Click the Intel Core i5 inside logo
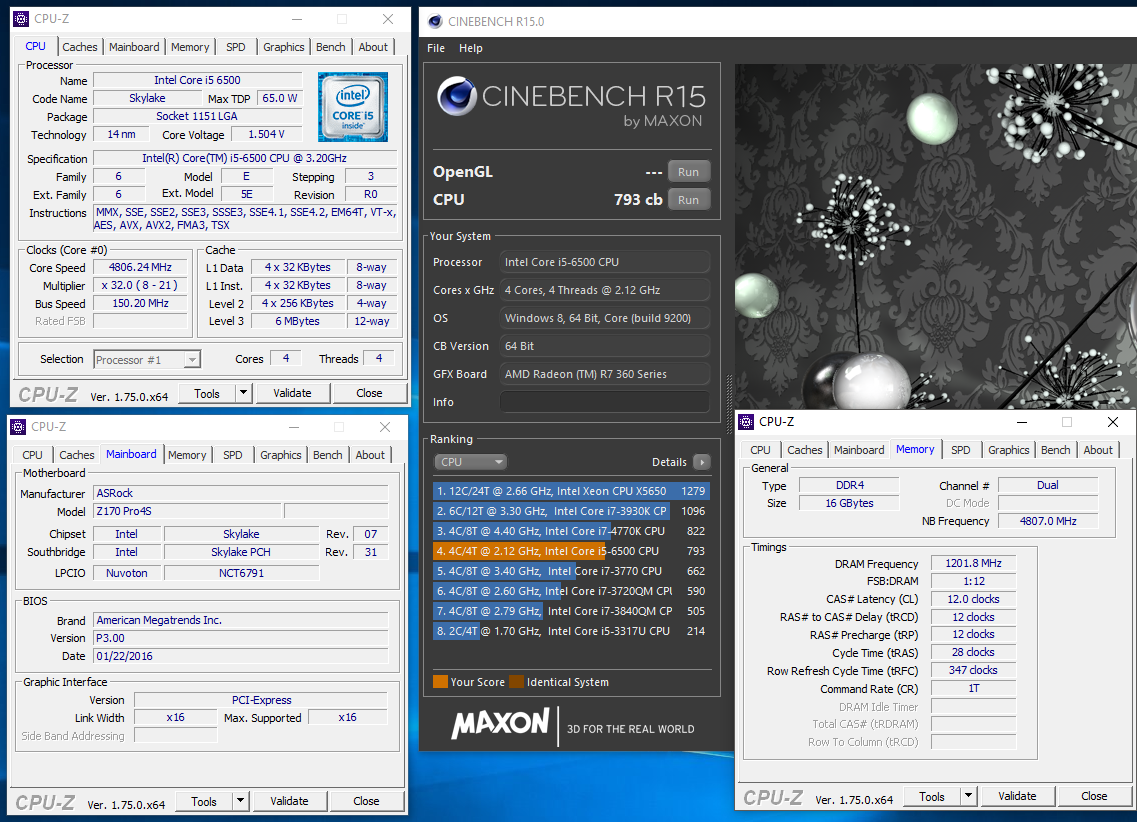This screenshot has width=1137, height=822. point(353,107)
